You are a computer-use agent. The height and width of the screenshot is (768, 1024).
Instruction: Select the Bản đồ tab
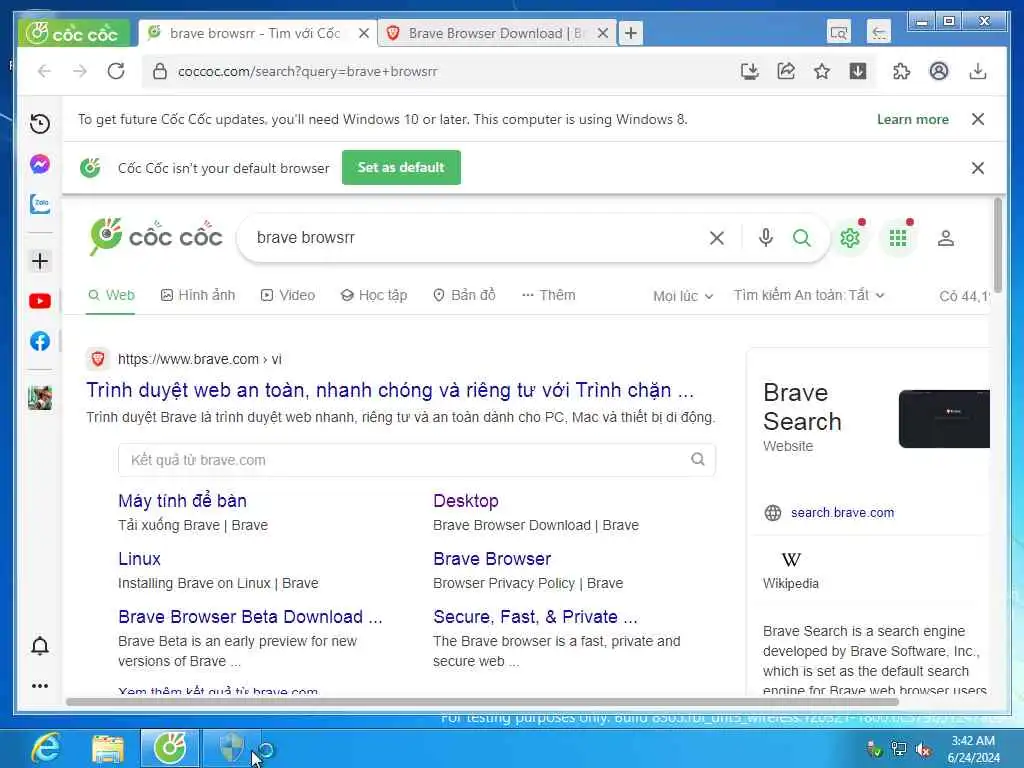coord(464,295)
